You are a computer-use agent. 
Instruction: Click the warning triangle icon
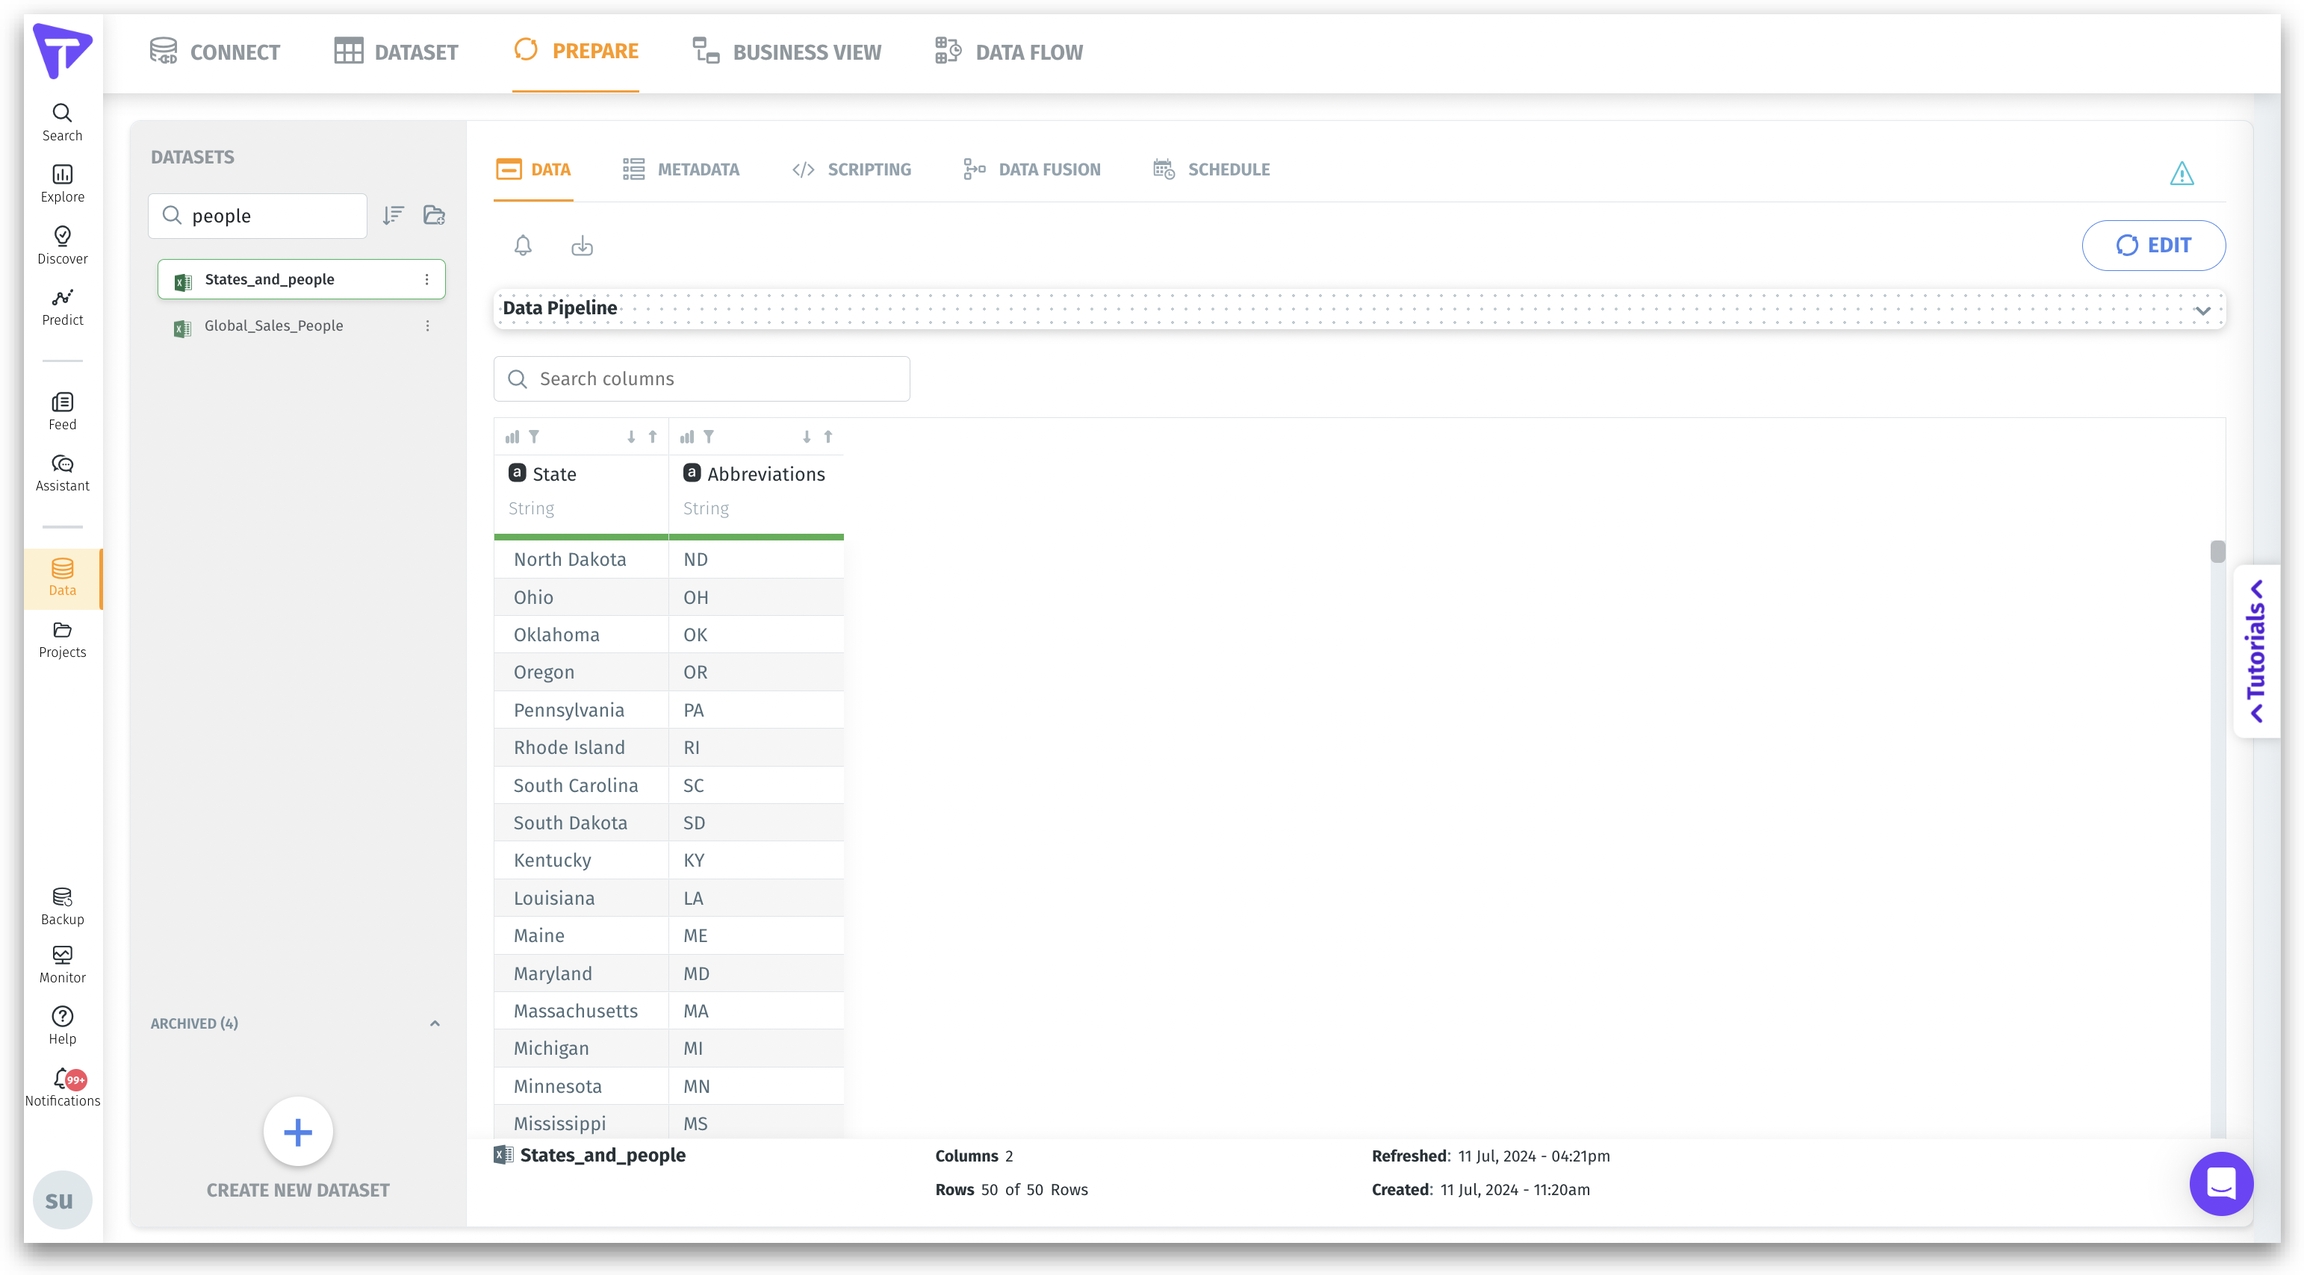[2181, 174]
